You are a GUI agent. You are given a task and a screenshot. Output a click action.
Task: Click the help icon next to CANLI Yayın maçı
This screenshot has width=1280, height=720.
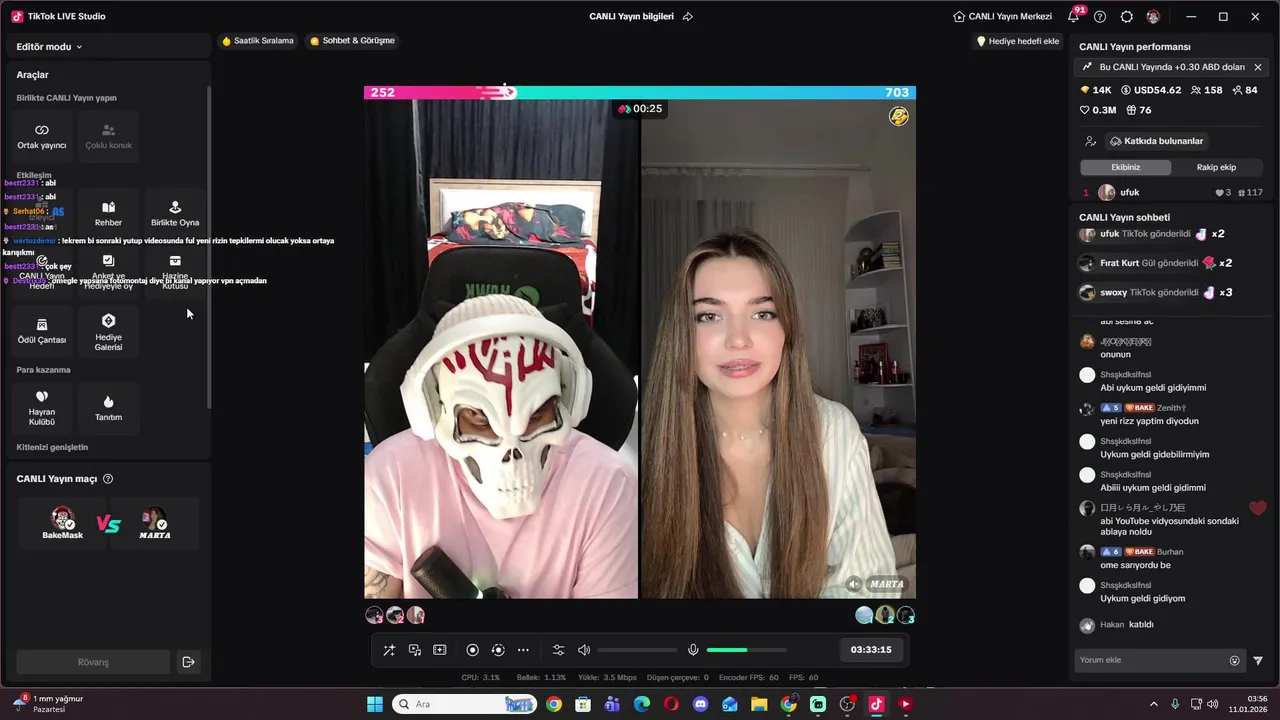tap(108, 479)
